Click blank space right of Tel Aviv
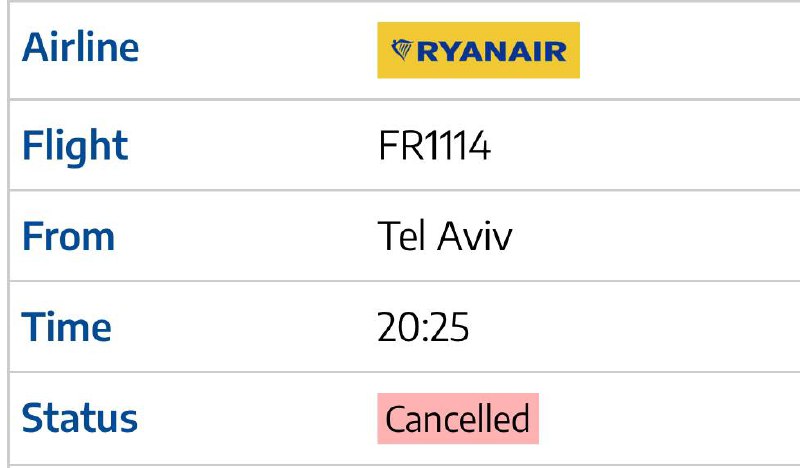800x468 pixels. [x=656, y=236]
